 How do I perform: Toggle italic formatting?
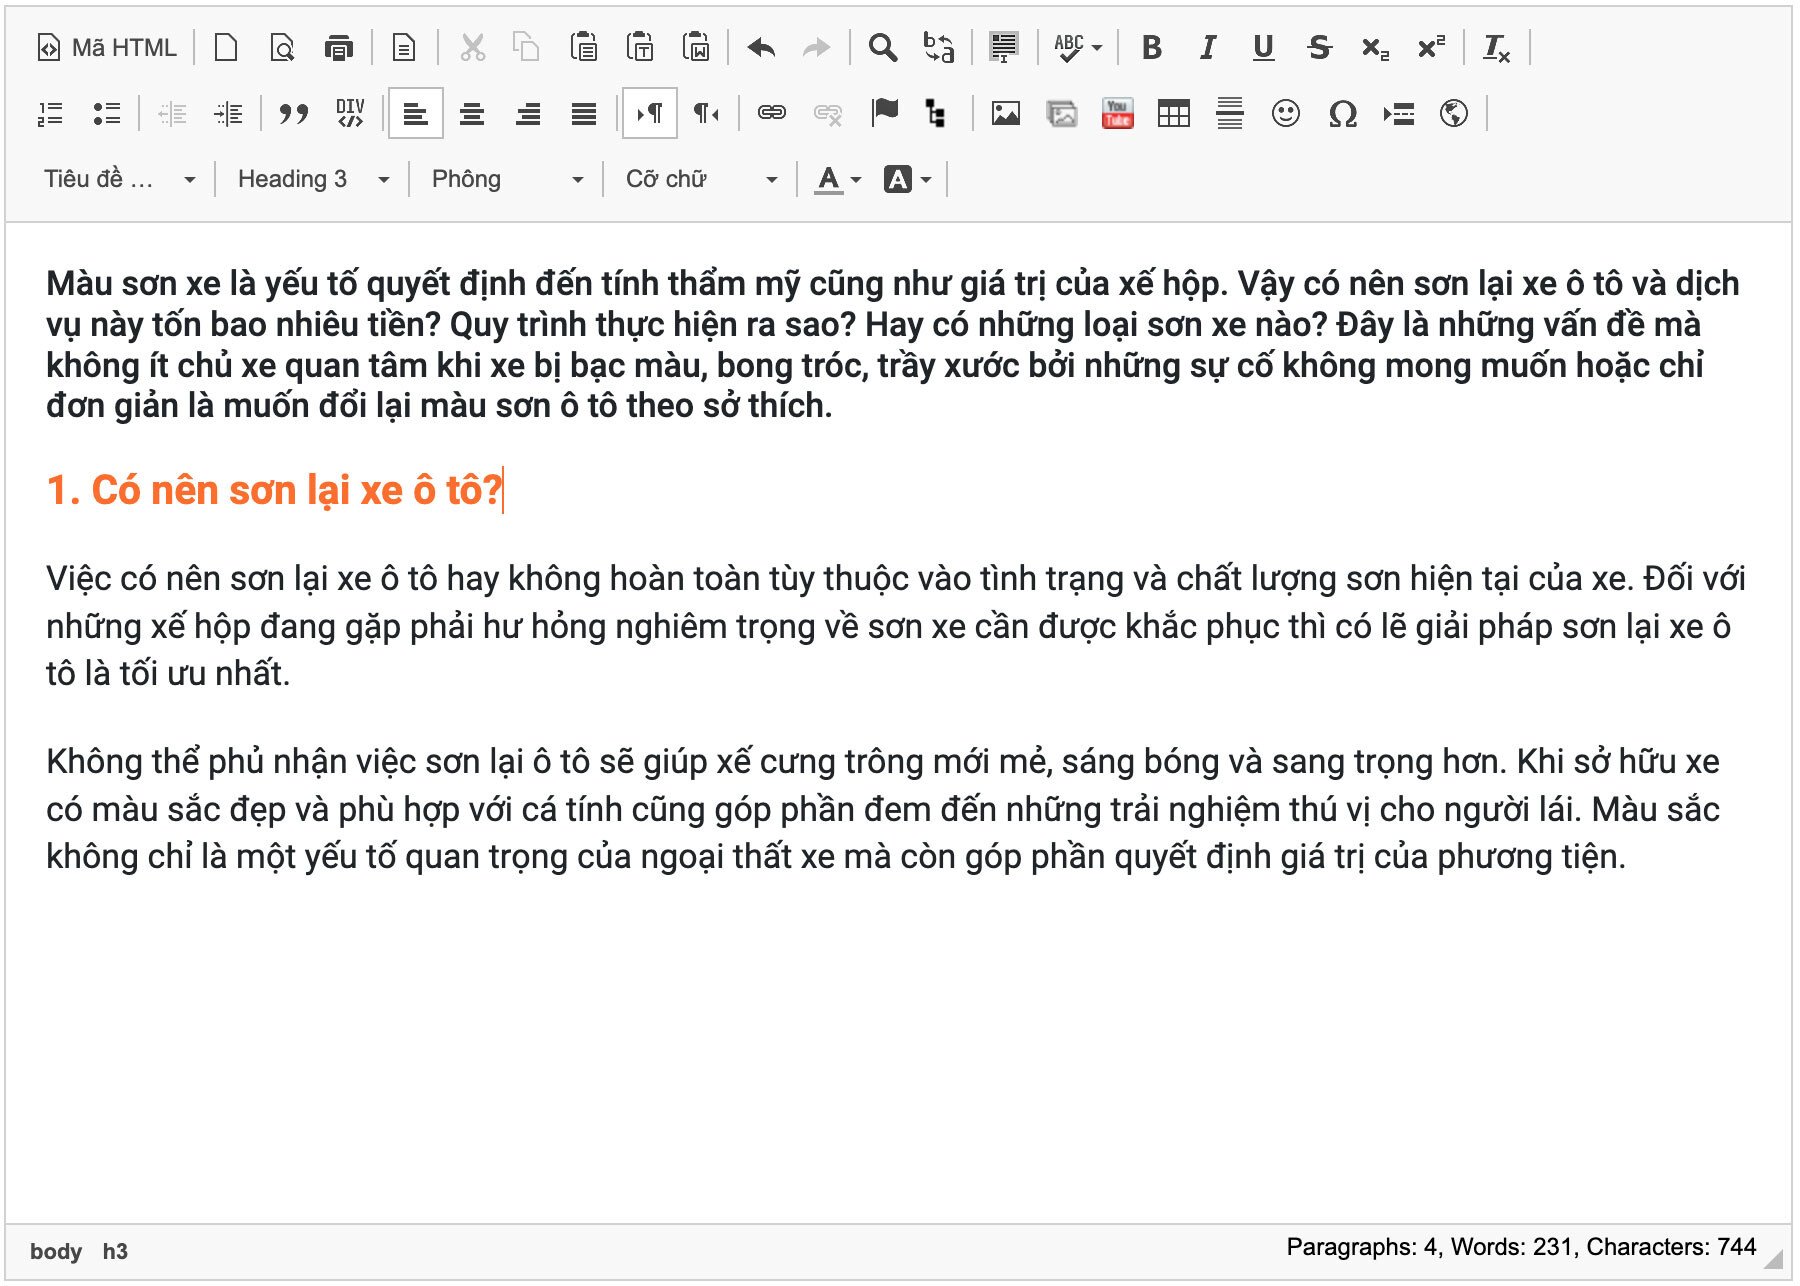coord(1207,48)
